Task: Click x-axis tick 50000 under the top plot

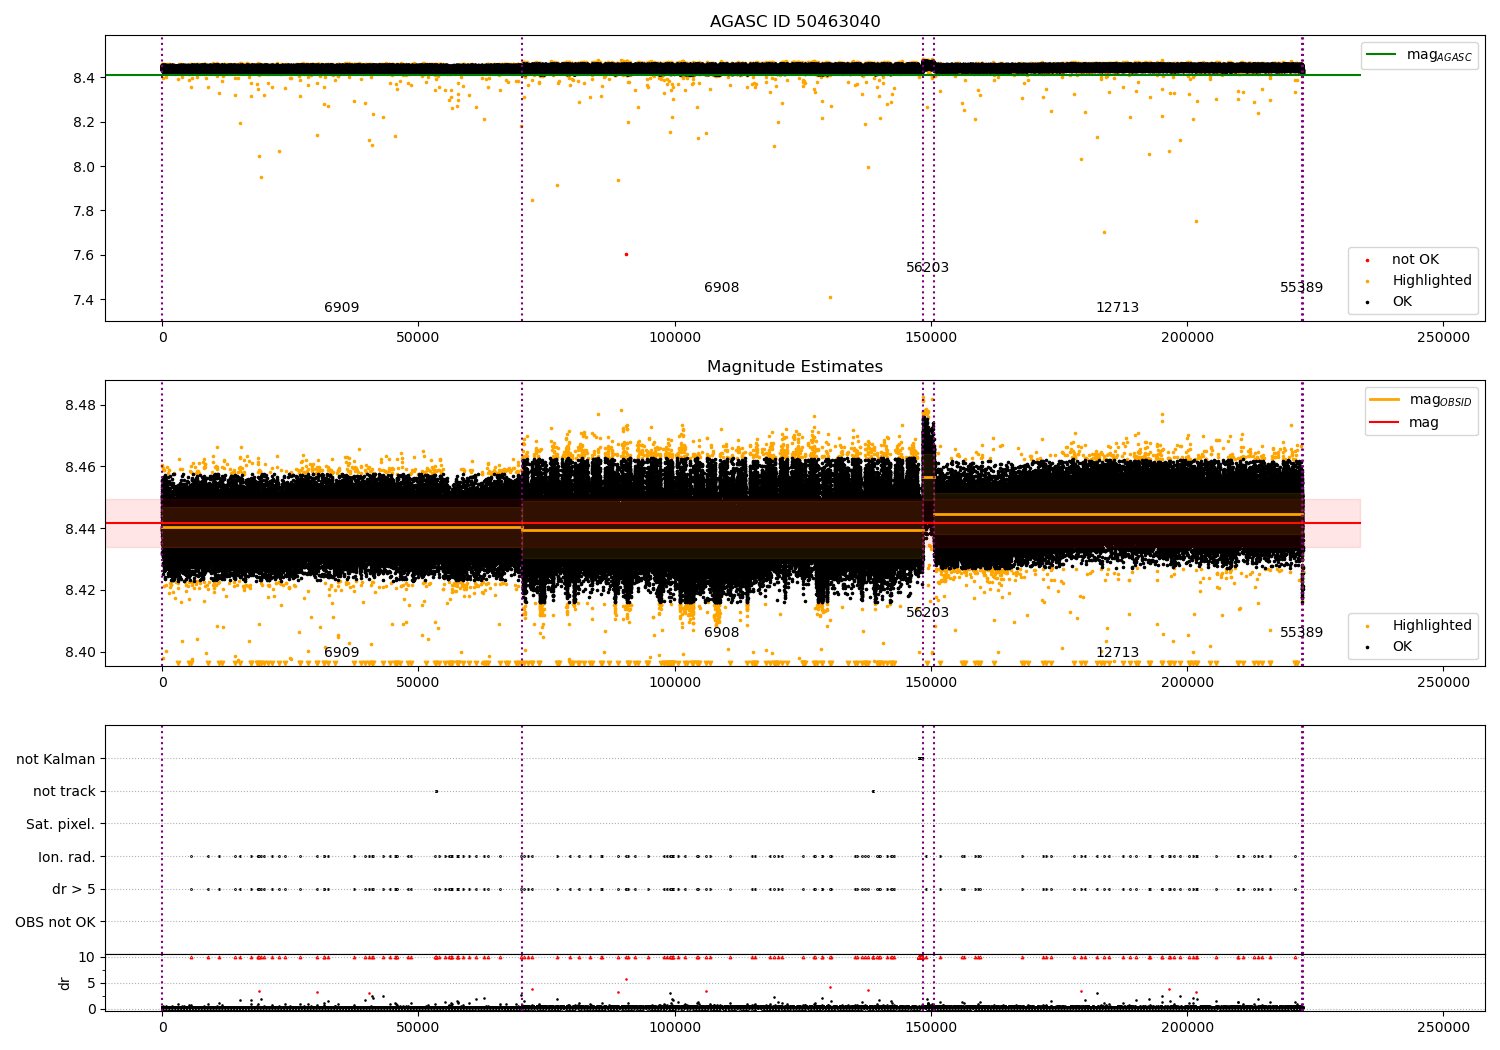Action: pos(418,338)
